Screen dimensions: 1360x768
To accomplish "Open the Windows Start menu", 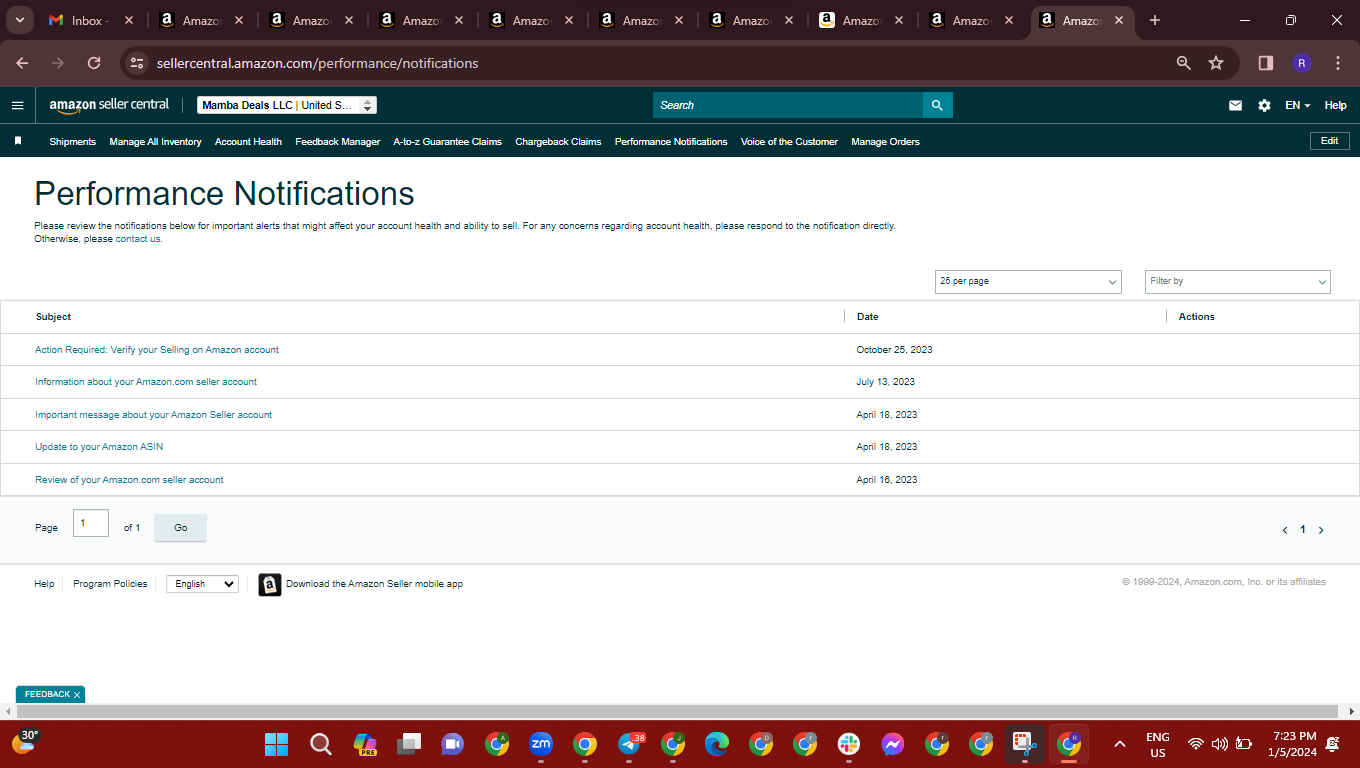I will [276, 744].
